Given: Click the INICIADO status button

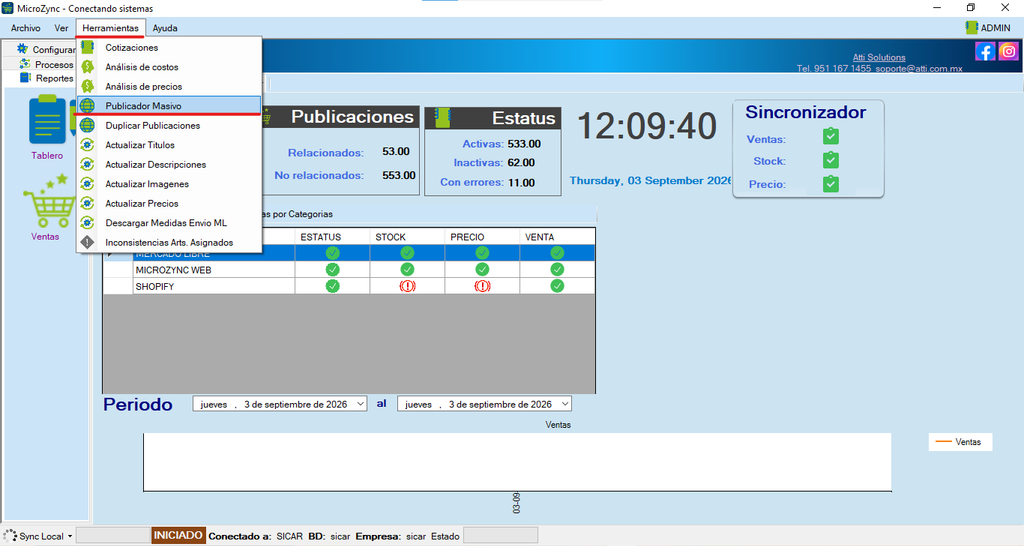Looking at the screenshot, I should click(x=178, y=536).
